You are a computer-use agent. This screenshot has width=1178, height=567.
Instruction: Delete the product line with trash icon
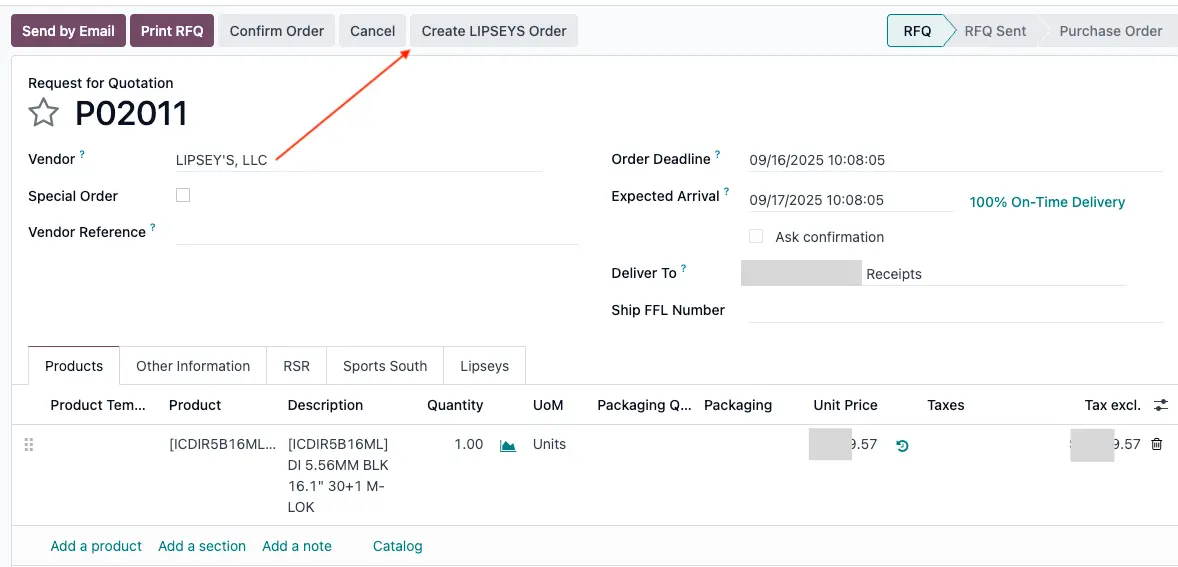[1157, 445]
